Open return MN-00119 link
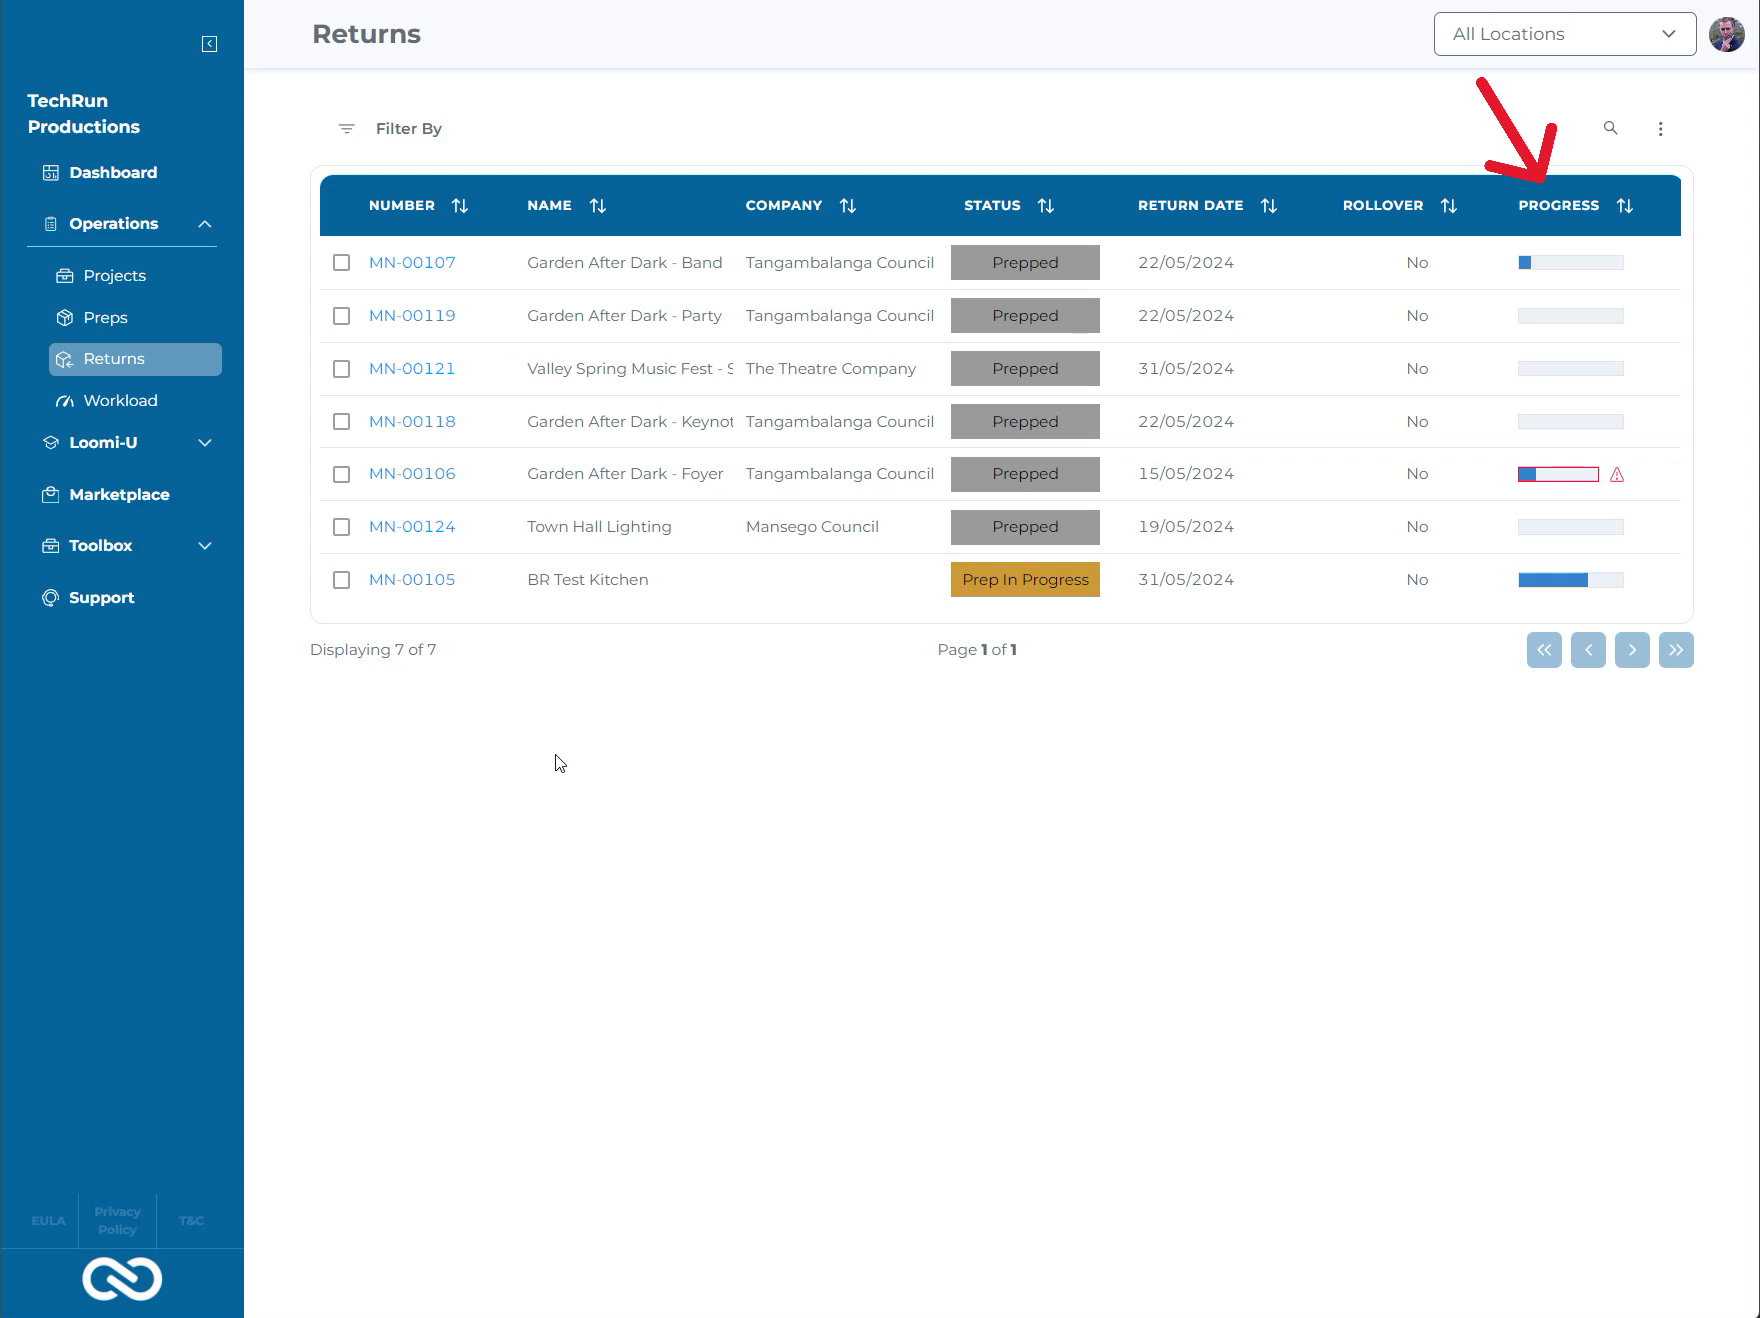1760x1318 pixels. coord(412,316)
